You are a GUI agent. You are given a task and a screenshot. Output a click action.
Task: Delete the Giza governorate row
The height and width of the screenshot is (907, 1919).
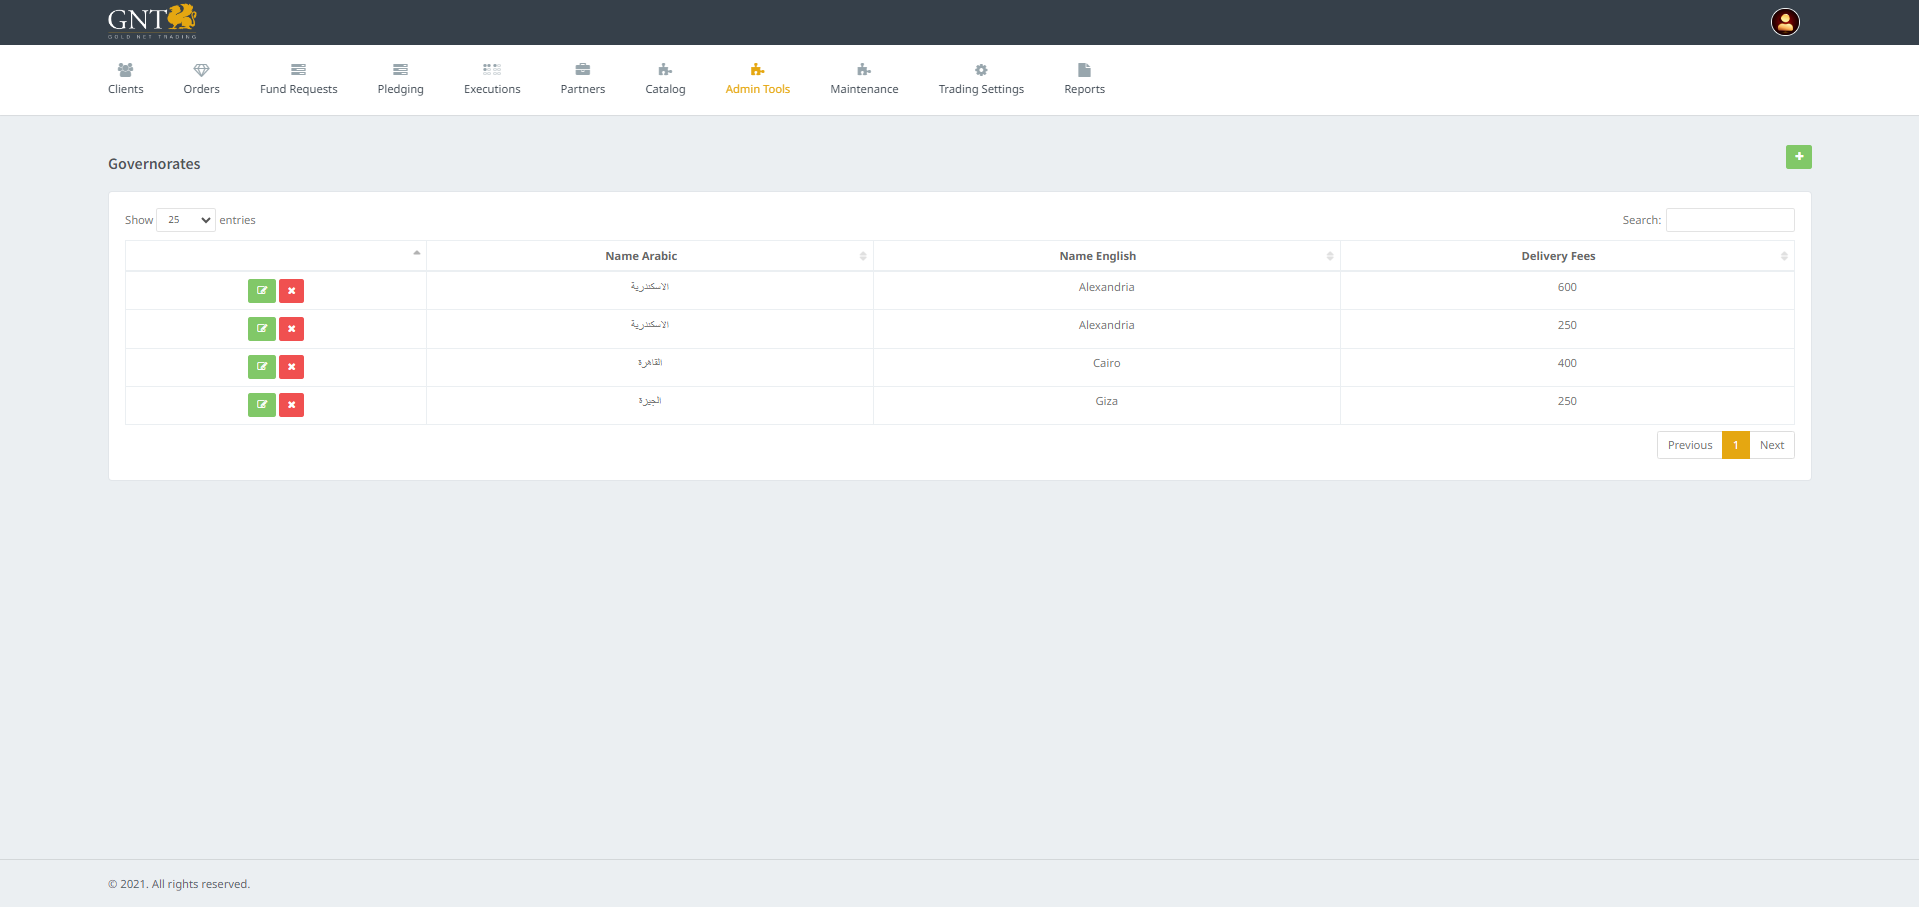pos(291,405)
